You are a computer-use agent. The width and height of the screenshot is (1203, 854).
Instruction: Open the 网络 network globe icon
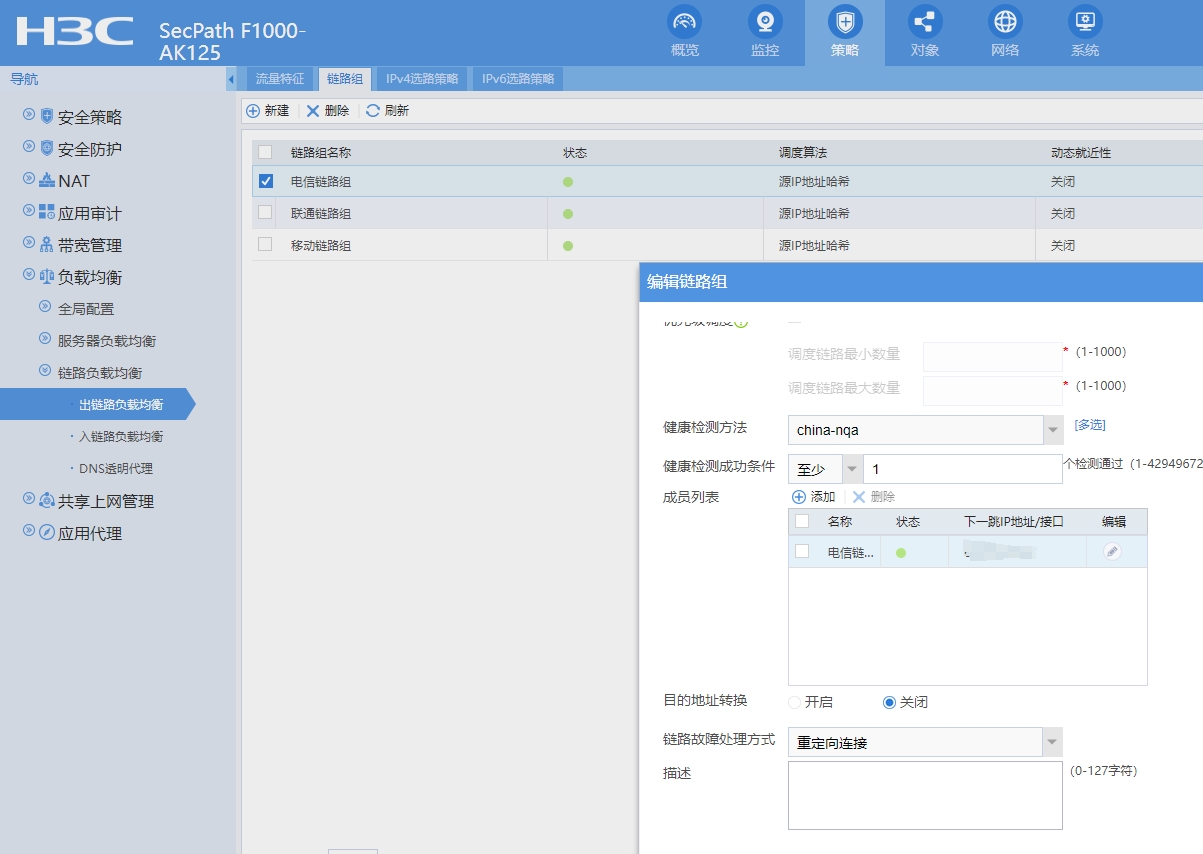click(x=1004, y=22)
